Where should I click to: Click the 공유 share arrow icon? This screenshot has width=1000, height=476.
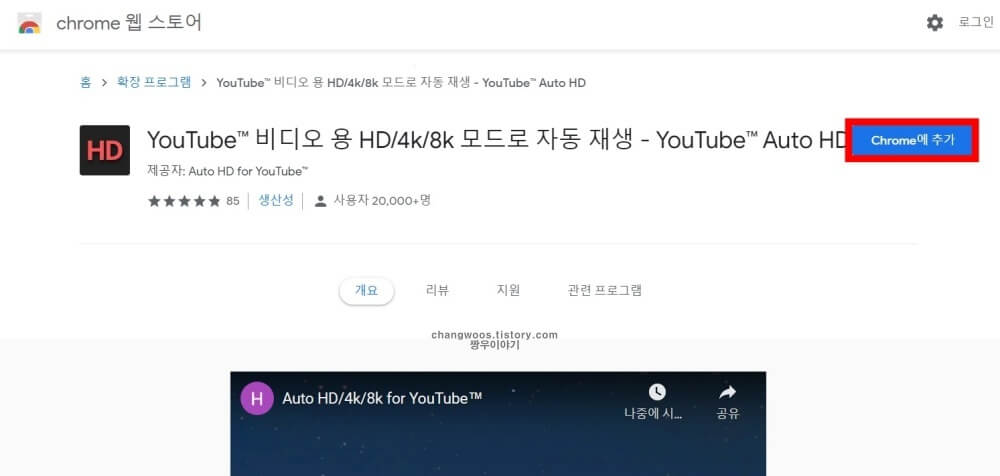727,392
